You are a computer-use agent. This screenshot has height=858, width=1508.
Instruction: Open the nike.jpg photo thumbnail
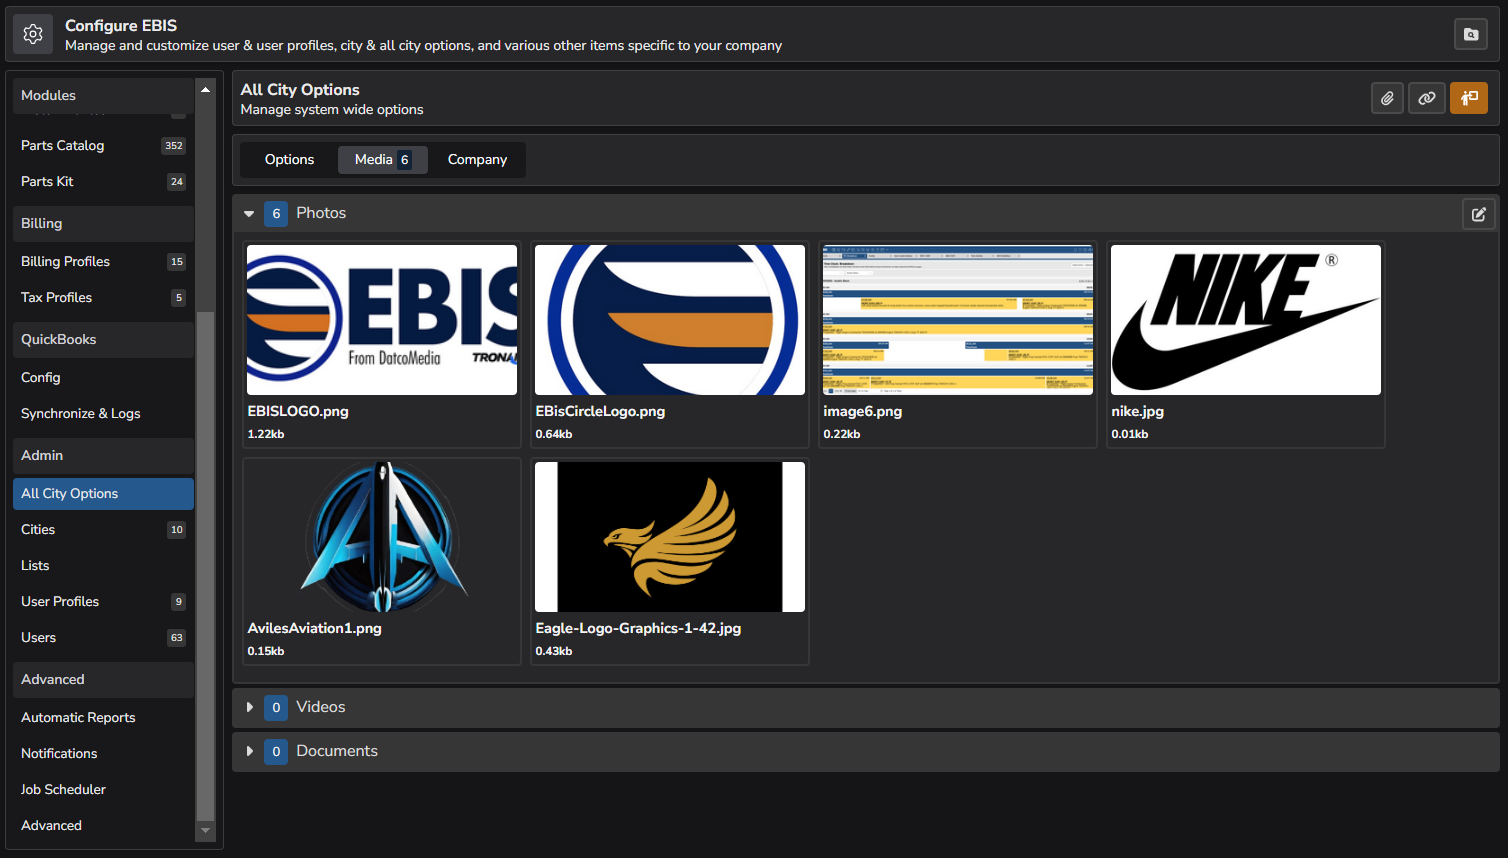tap(1245, 320)
